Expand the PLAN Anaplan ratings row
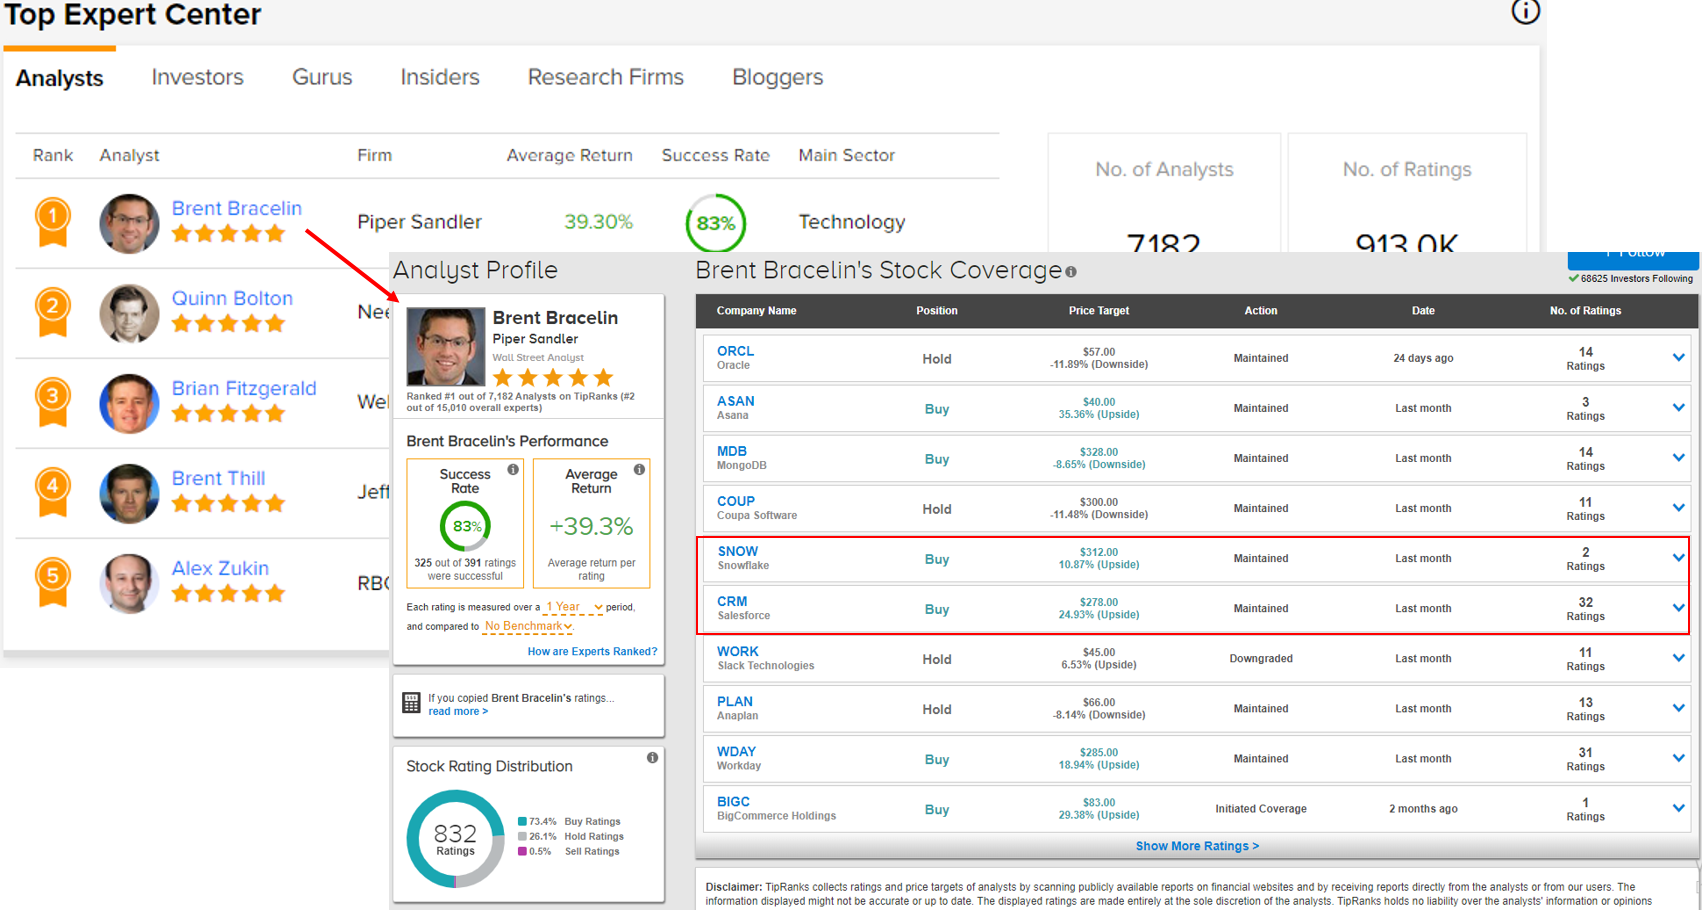 (x=1679, y=707)
